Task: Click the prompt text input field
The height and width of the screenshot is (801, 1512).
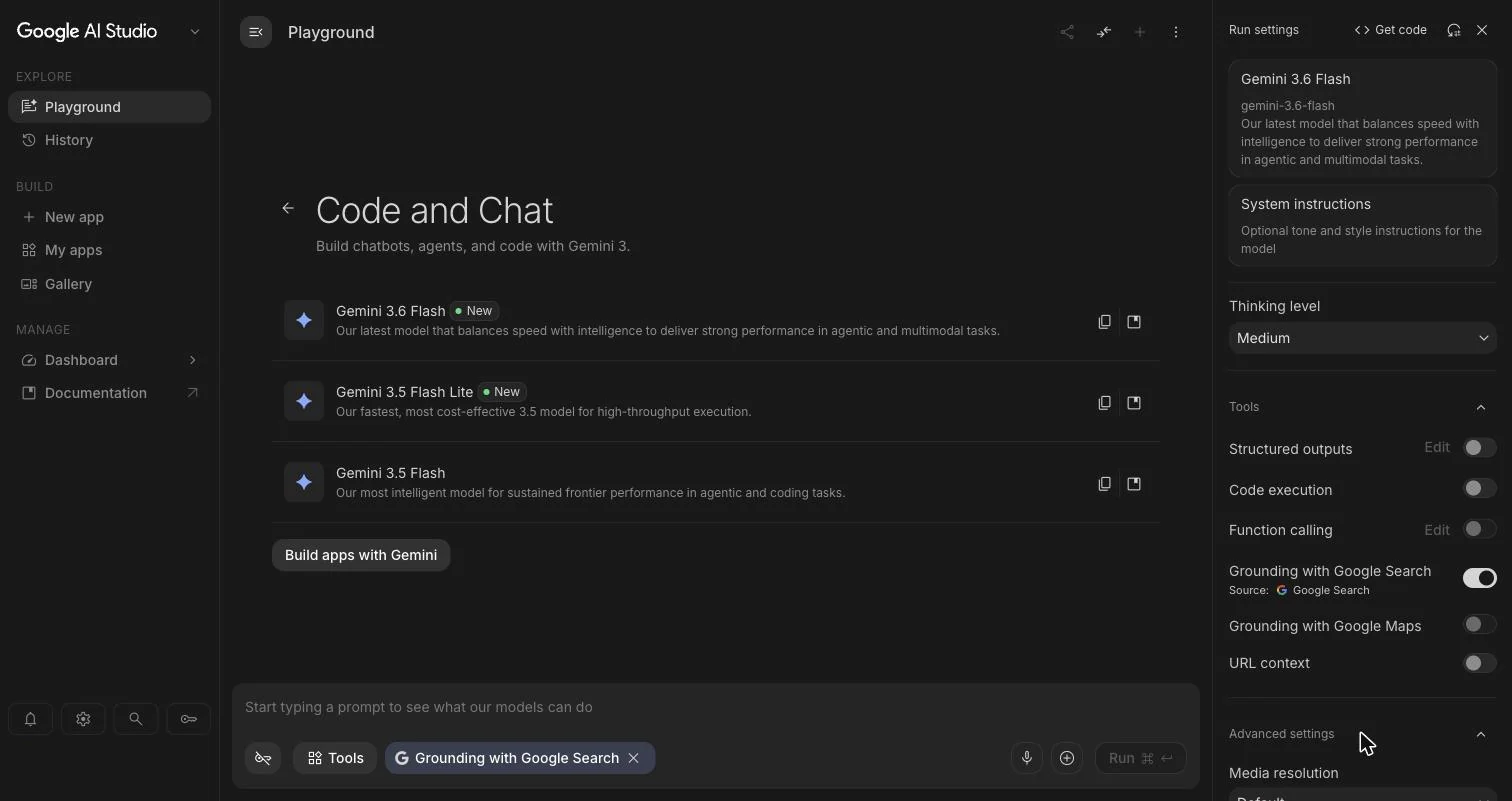Action: (715, 707)
